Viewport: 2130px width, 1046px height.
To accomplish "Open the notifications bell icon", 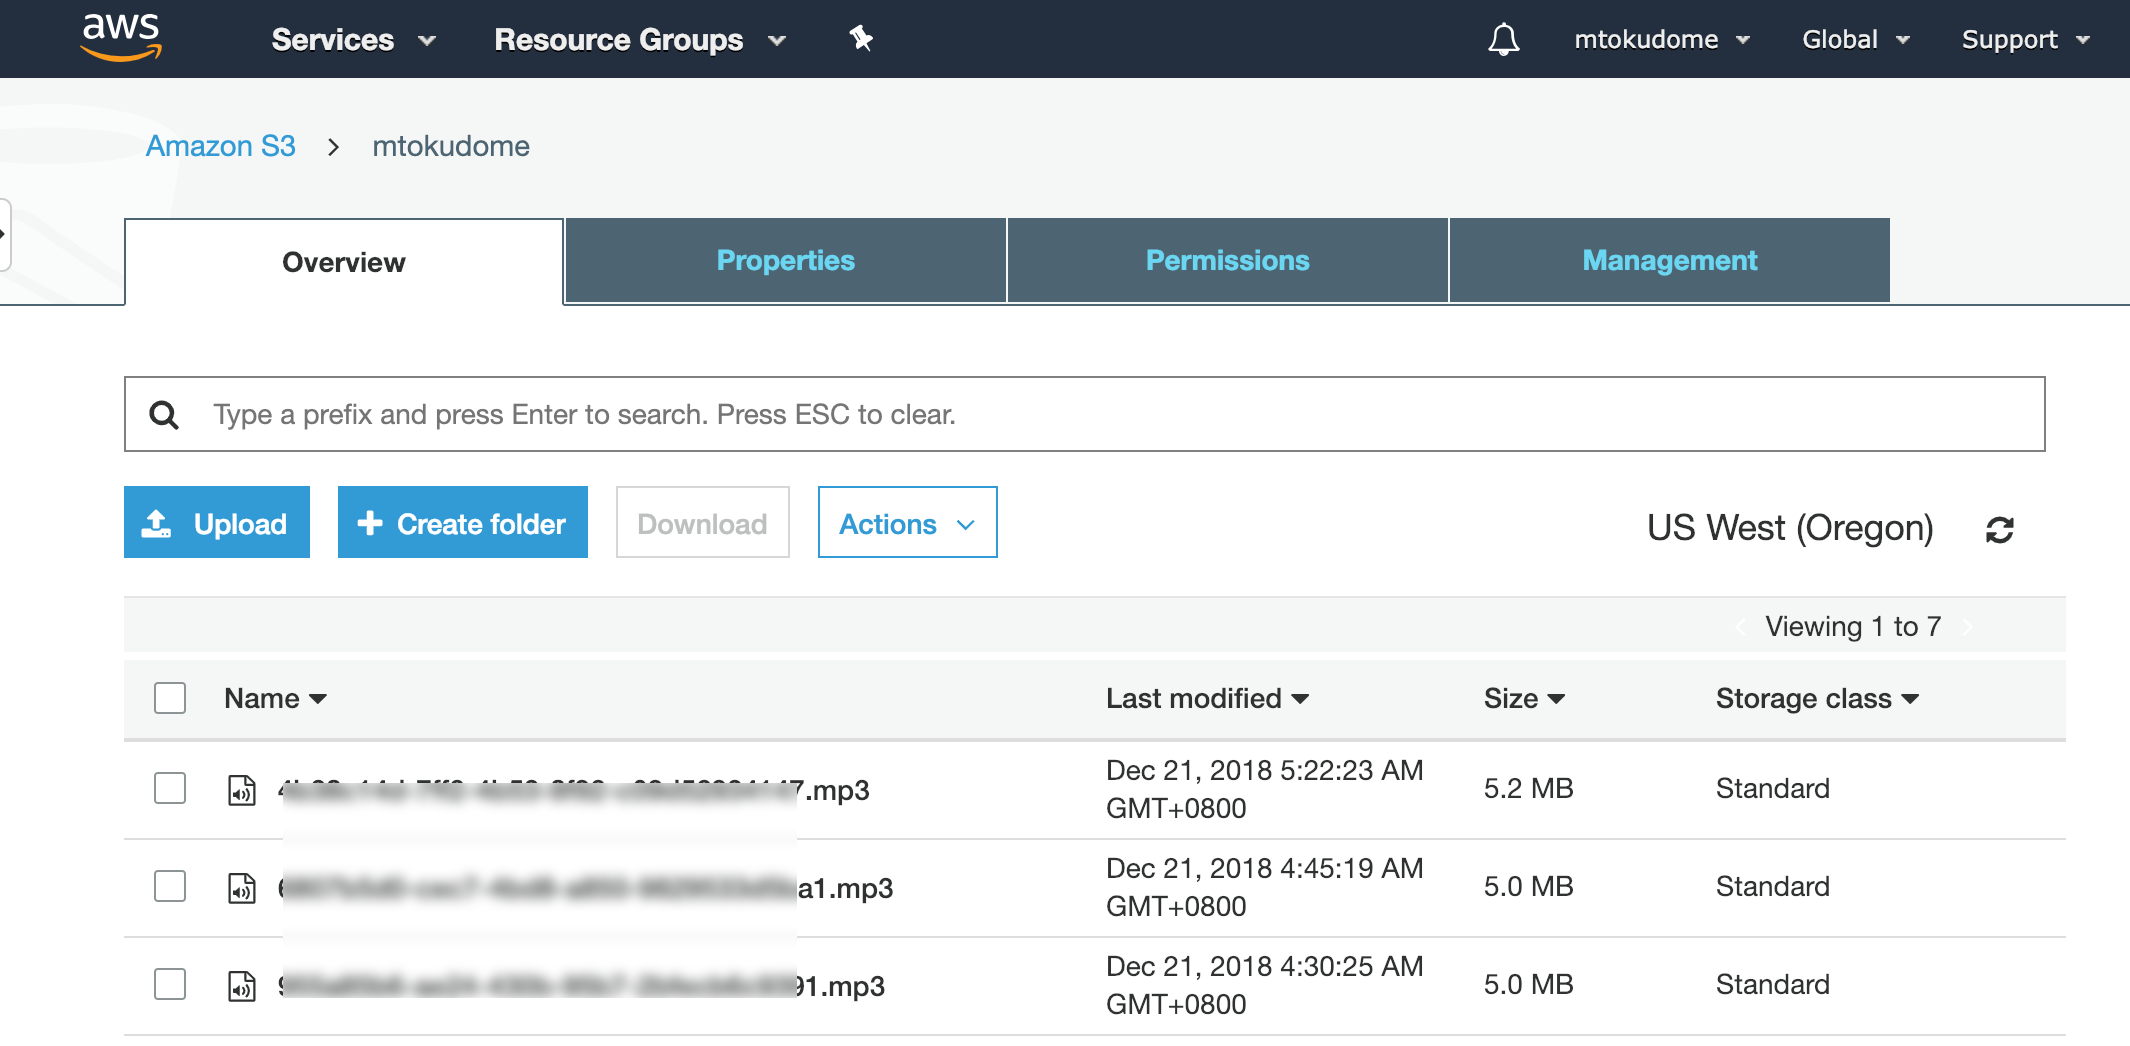I will [x=1503, y=40].
